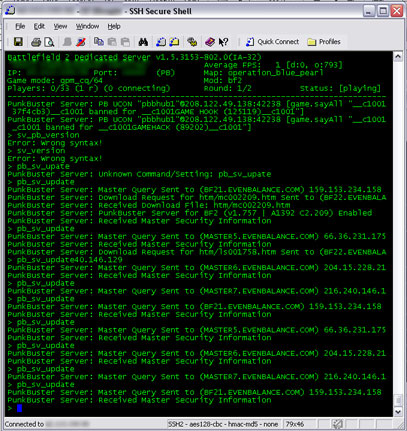Open the View menu
407x431 pixels.
(x=60, y=26)
